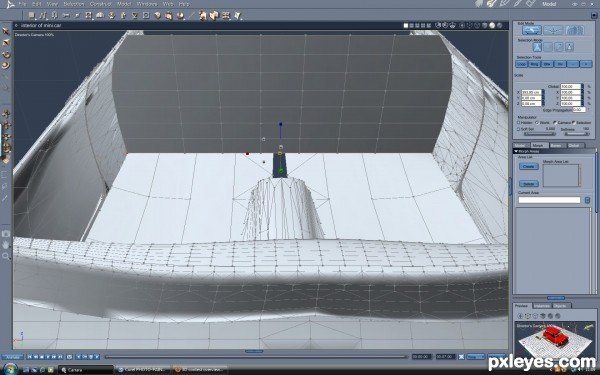Select the single-view layout icon
Screen dimensions: 600x375
point(406,26)
